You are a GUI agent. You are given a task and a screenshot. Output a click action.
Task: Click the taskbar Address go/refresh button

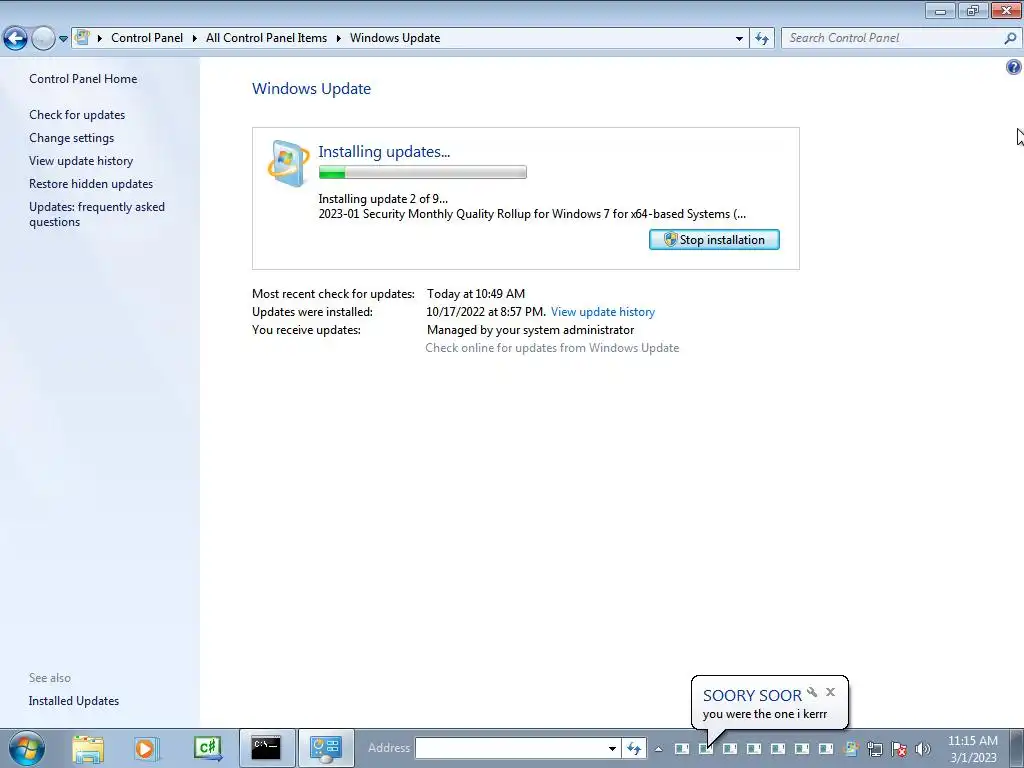pos(634,748)
